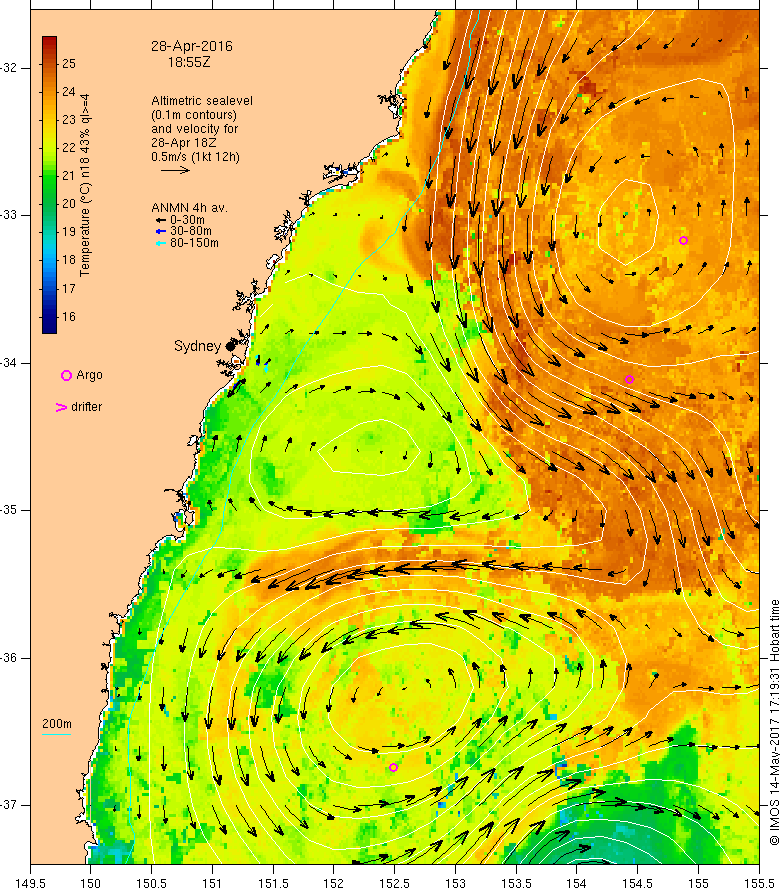
Task: Click the -34 latitude label
Action: click(9, 363)
